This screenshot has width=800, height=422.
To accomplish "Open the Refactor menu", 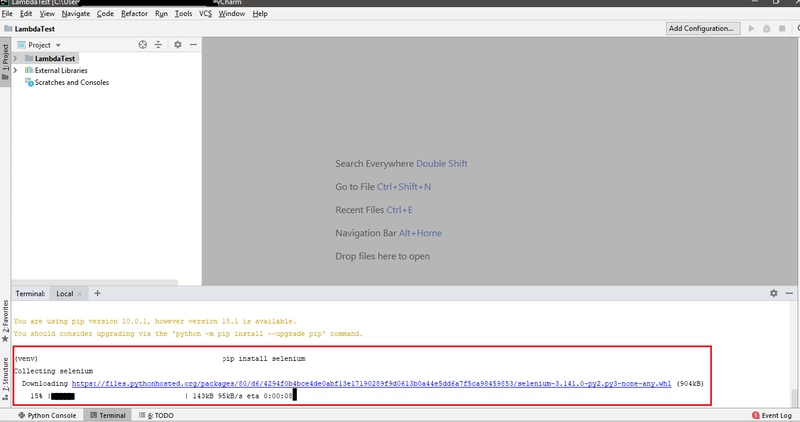I will [134, 14].
